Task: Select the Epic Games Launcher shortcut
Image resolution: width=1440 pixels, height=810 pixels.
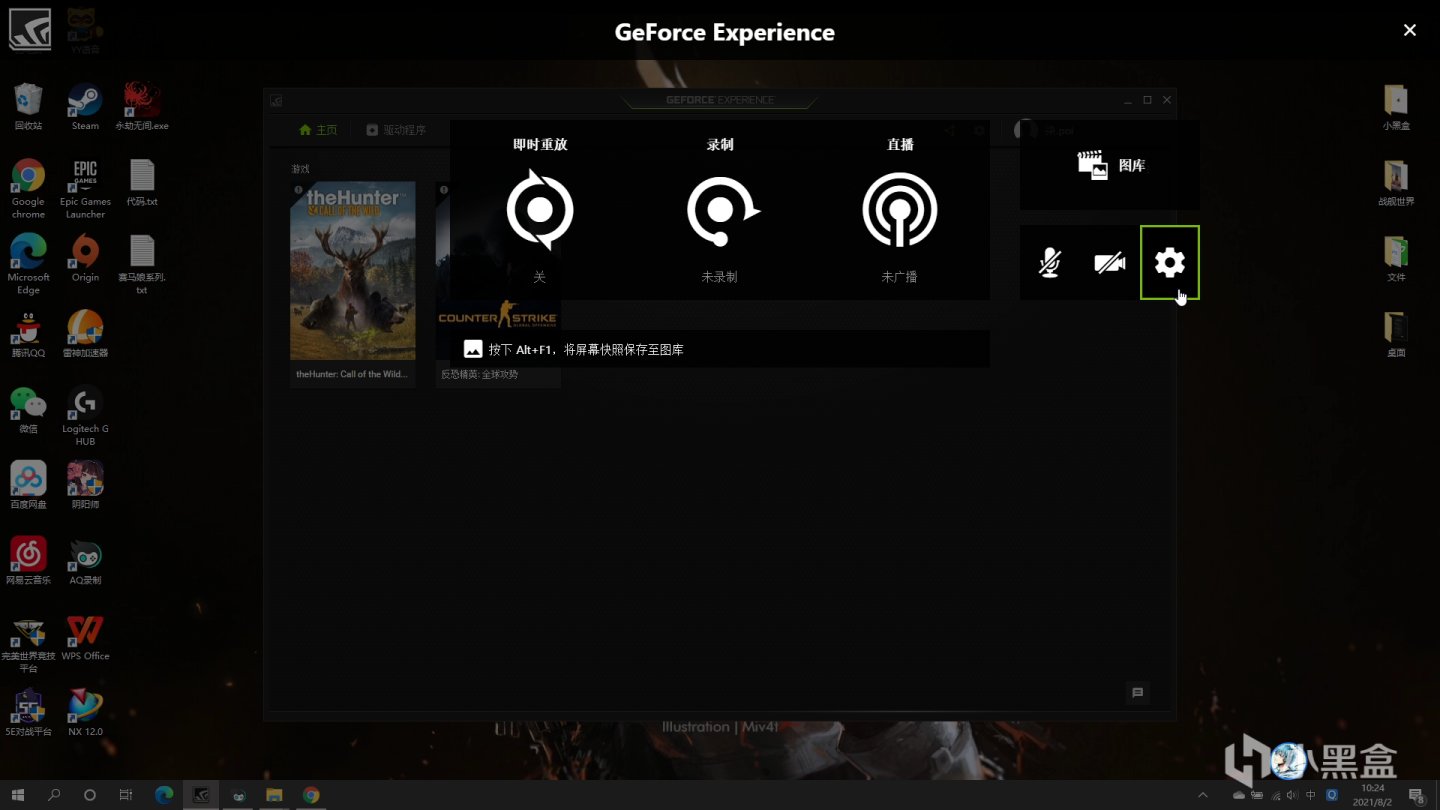Action: tap(85, 188)
